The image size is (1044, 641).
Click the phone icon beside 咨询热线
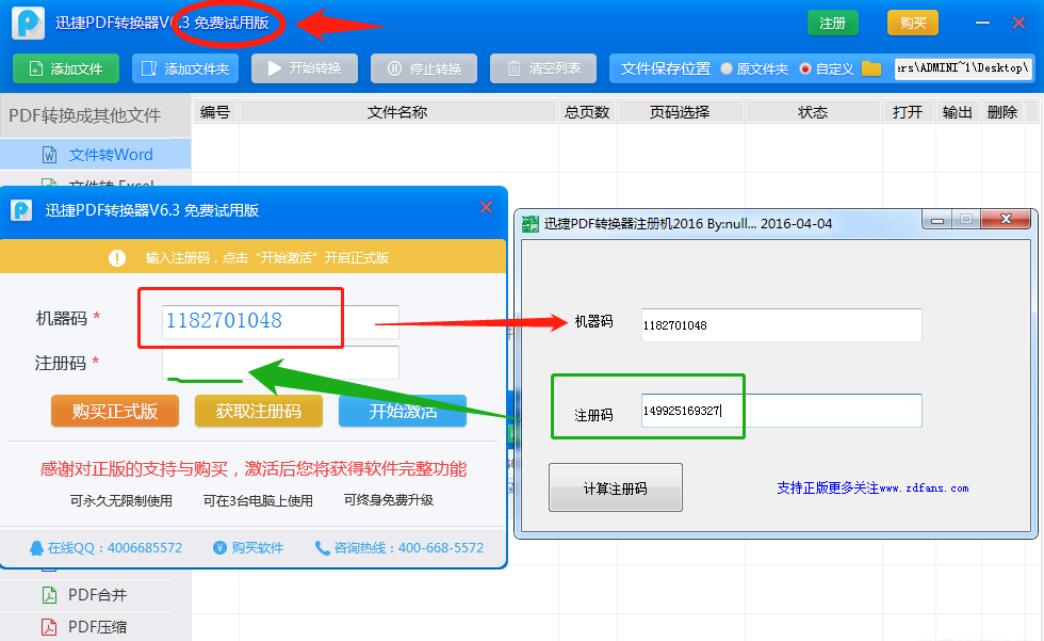pos(322,548)
